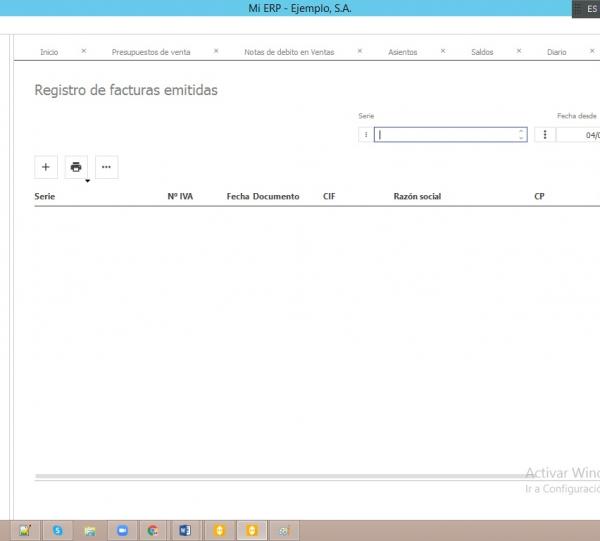600x541 pixels.
Task: Close the Diario tab
Action: tap(592, 51)
